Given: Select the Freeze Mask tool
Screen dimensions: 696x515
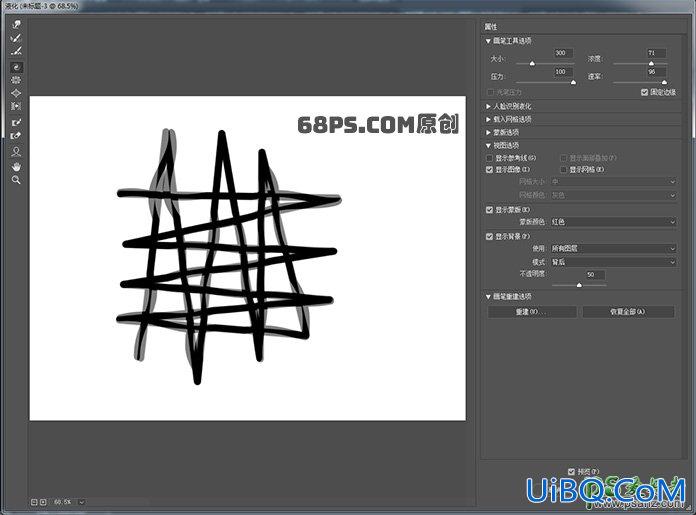Looking at the screenshot, I should [16, 123].
